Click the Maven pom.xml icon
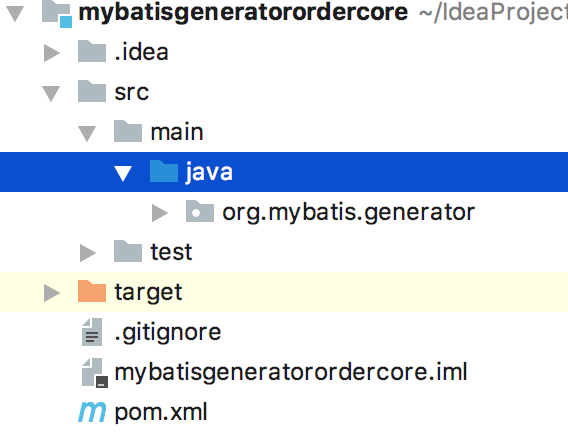 coord(92,412)
